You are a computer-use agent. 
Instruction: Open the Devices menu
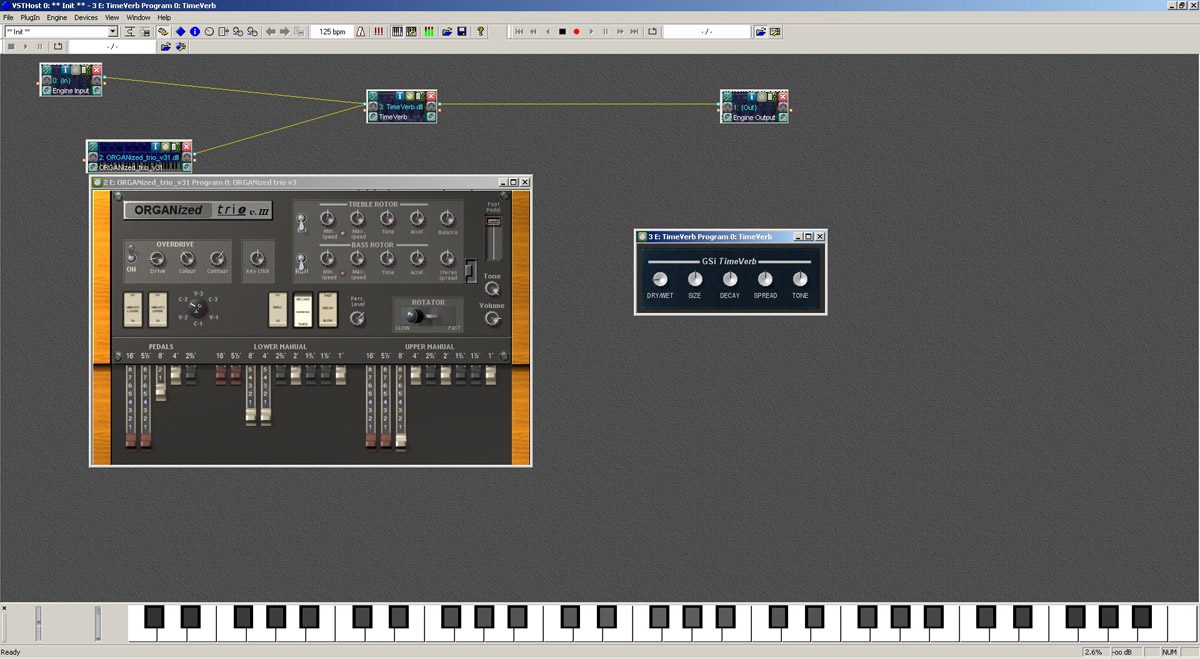(x=86, y=17)
